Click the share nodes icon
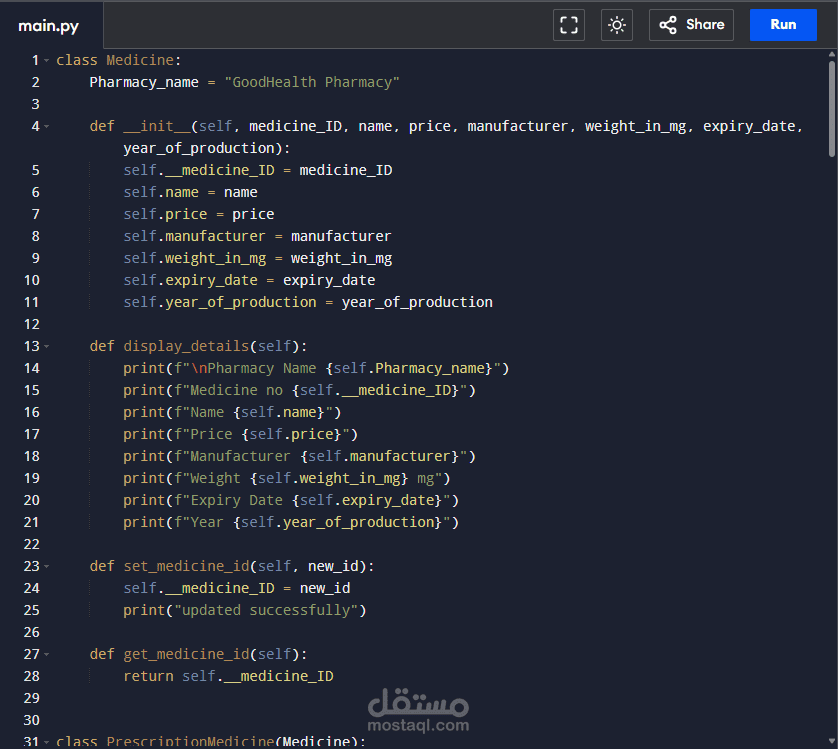Screen dimensions: 838x749 668,25
